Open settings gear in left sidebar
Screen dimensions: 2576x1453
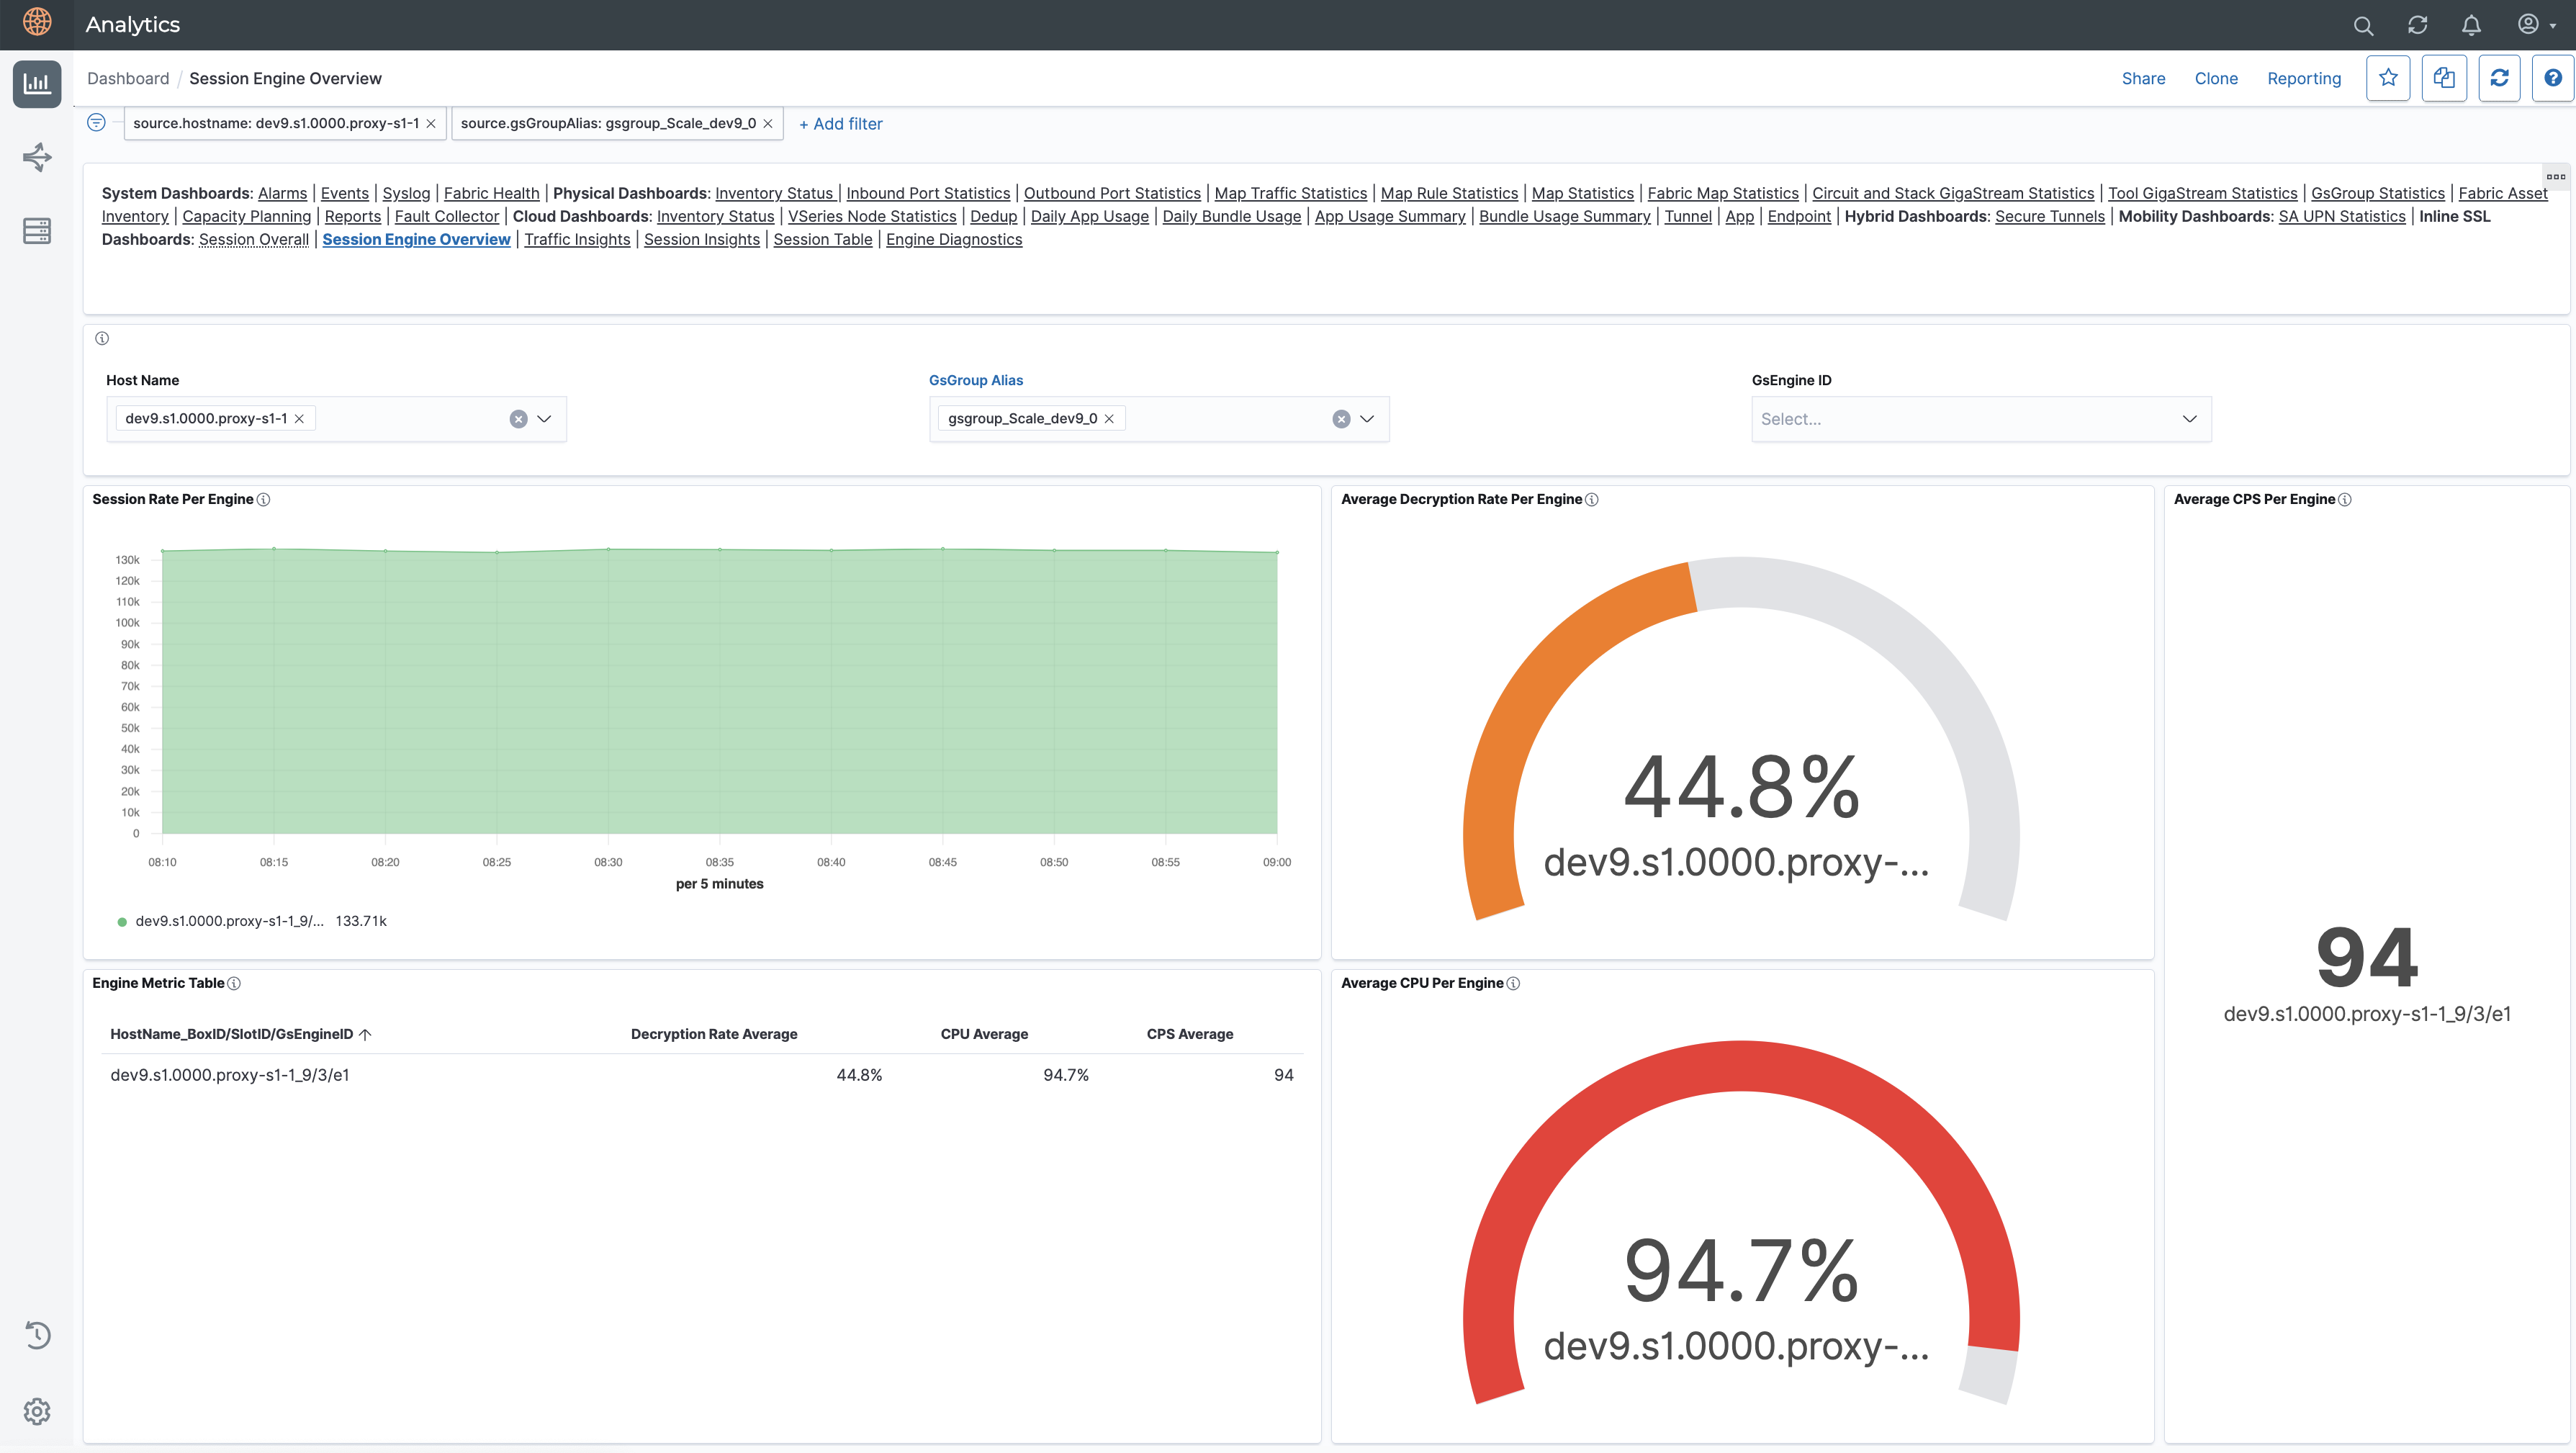(x=37, y=1411)
